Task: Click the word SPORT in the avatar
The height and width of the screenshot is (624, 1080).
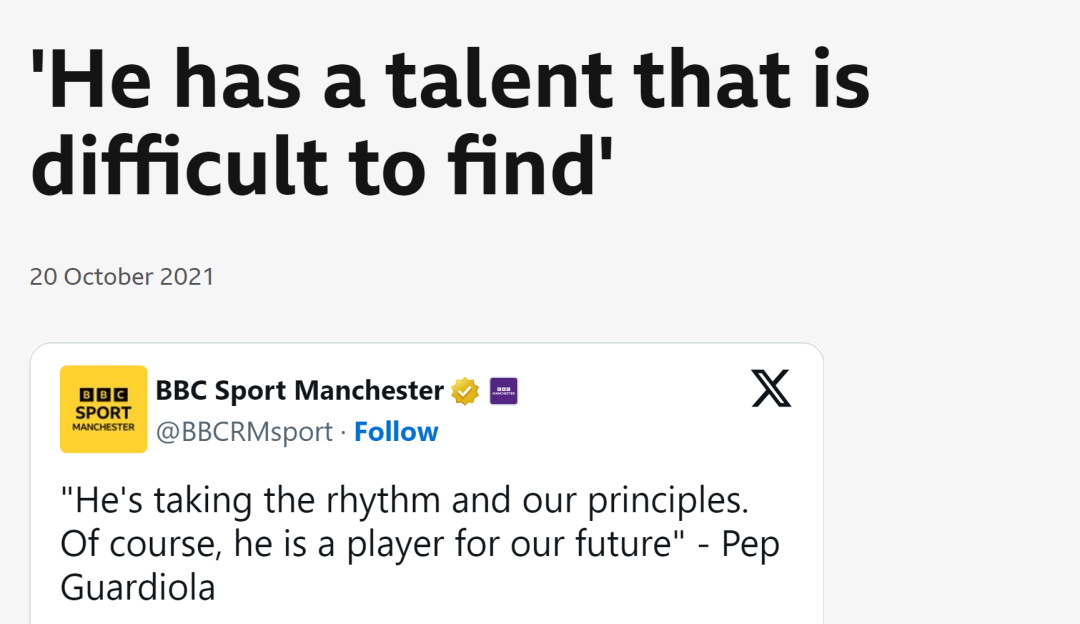Action: (x=103, y=412)
